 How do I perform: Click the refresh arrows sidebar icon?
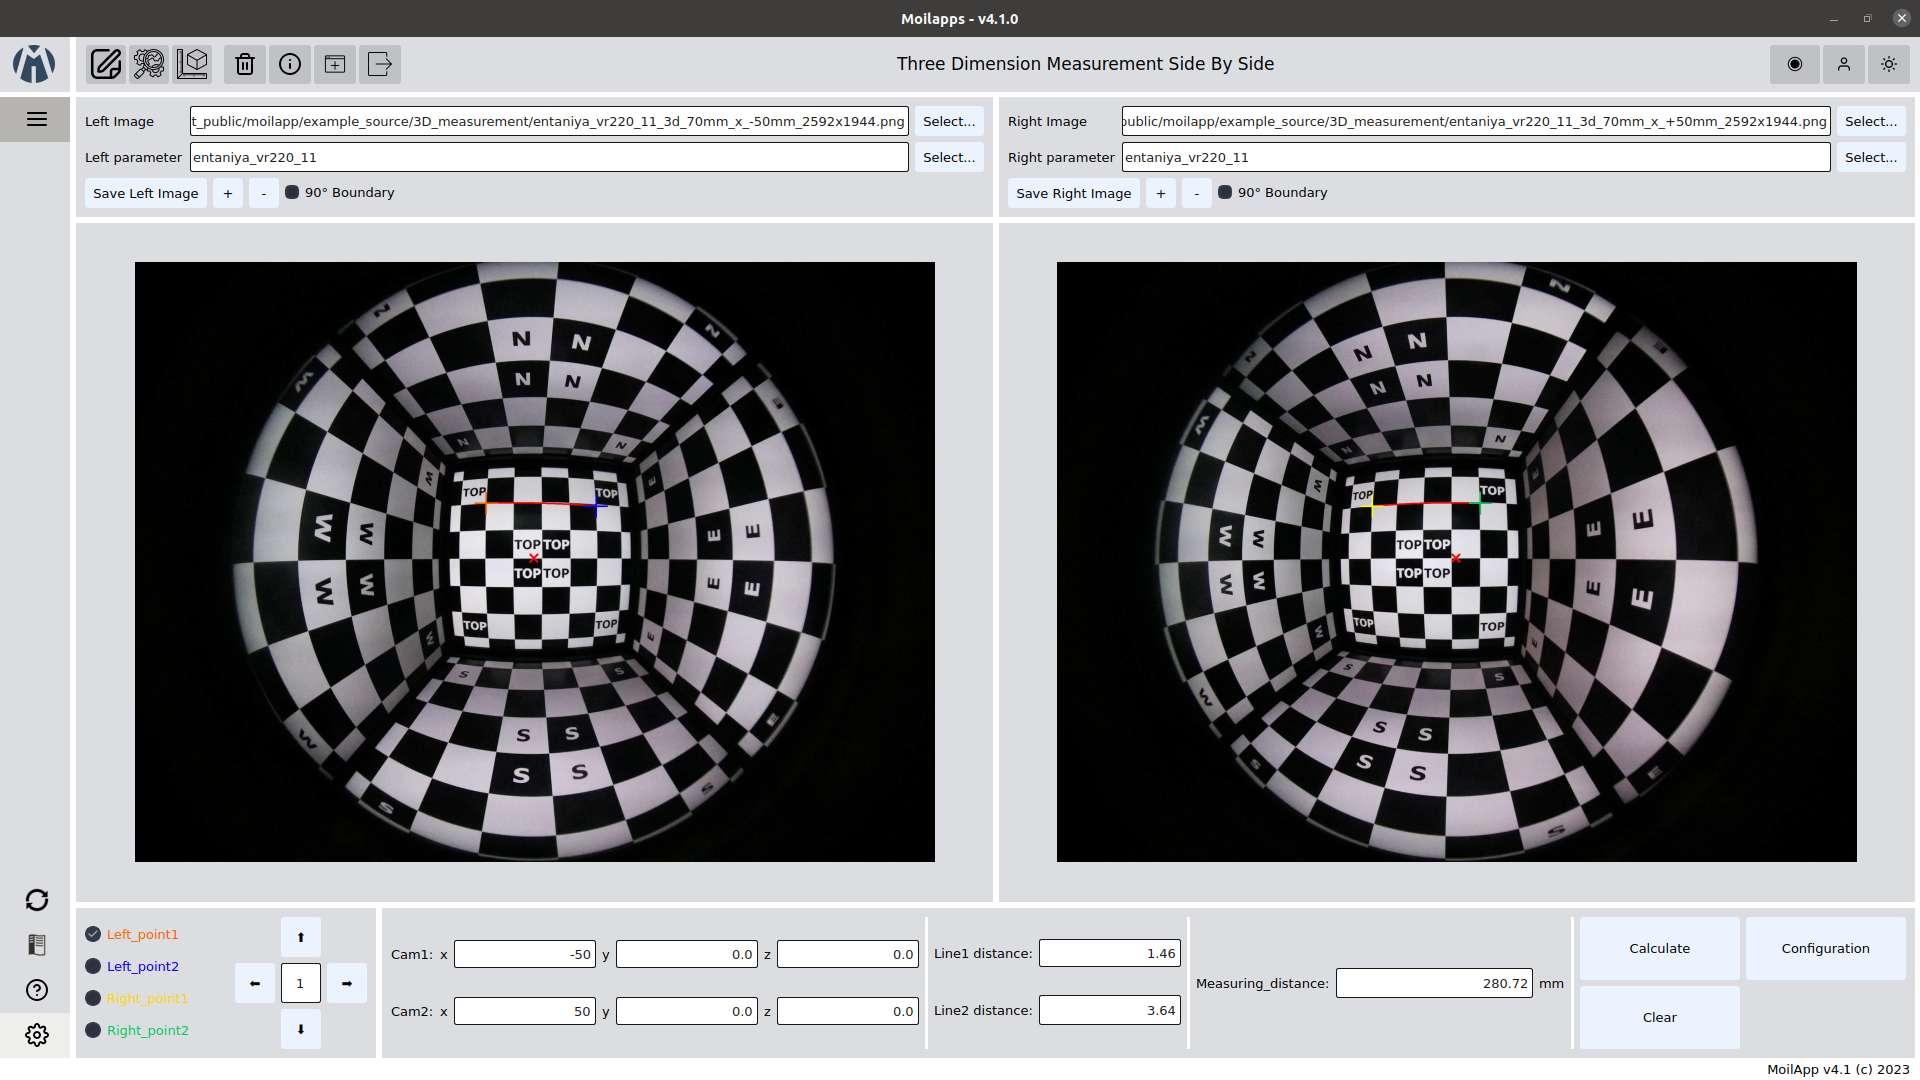click(x=37, y=900)
